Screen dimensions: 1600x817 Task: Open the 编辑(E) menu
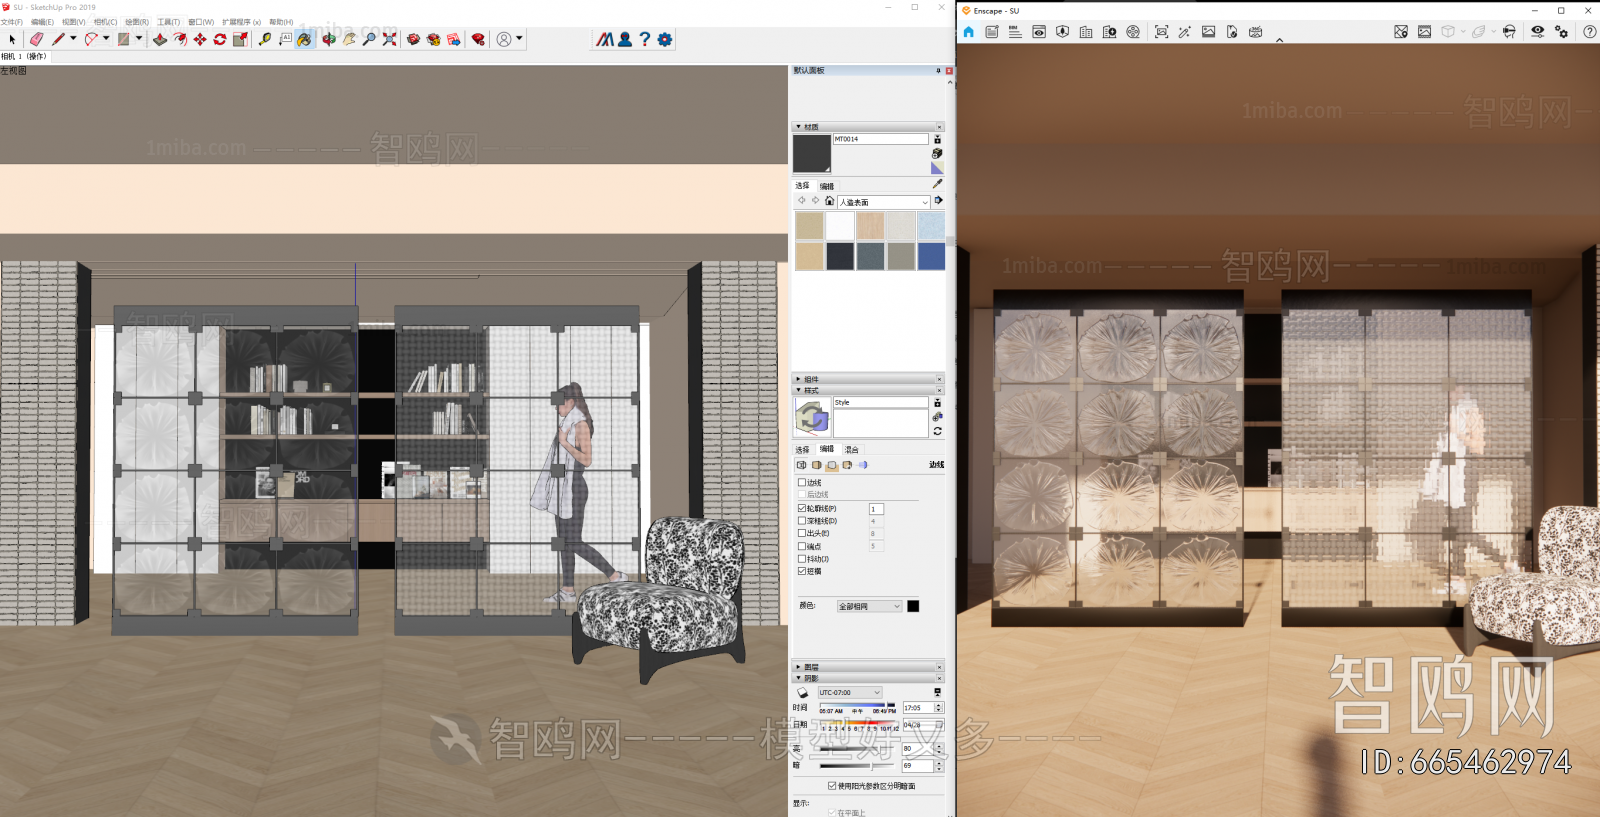[x=42, y=22]
